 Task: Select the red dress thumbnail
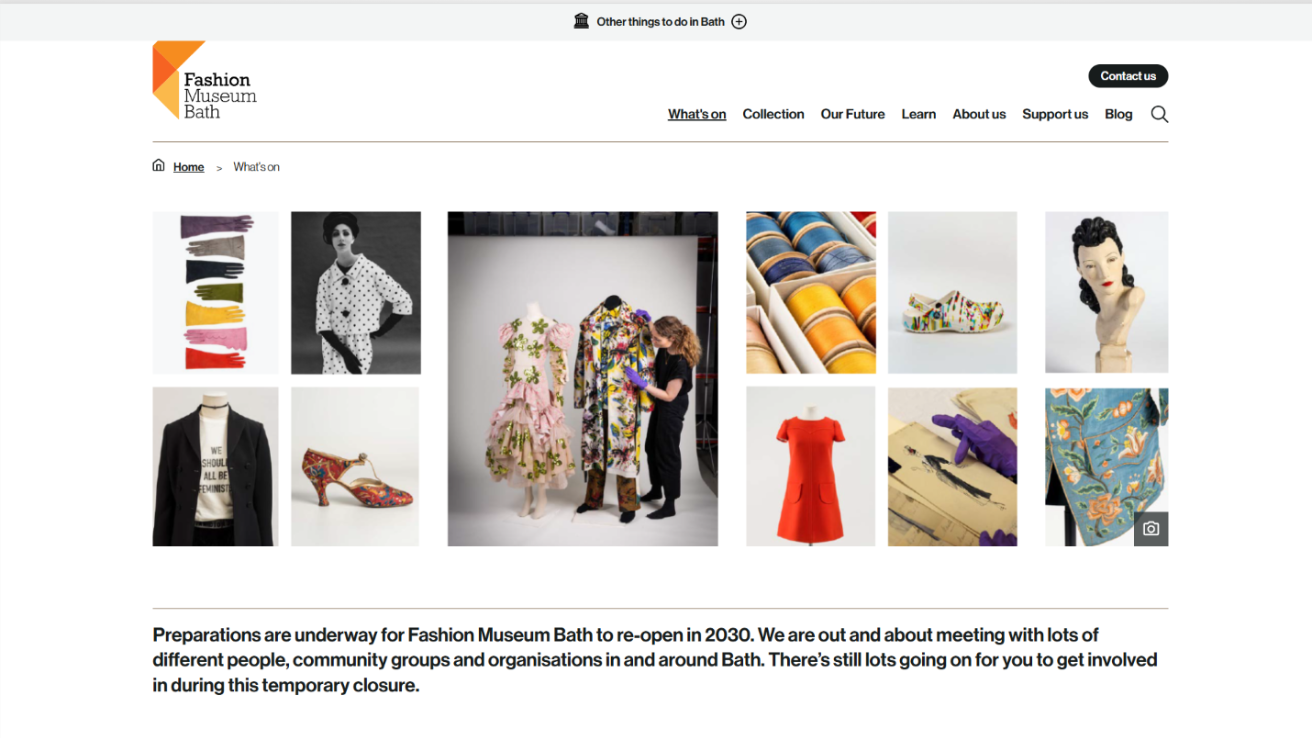point(810,466)
